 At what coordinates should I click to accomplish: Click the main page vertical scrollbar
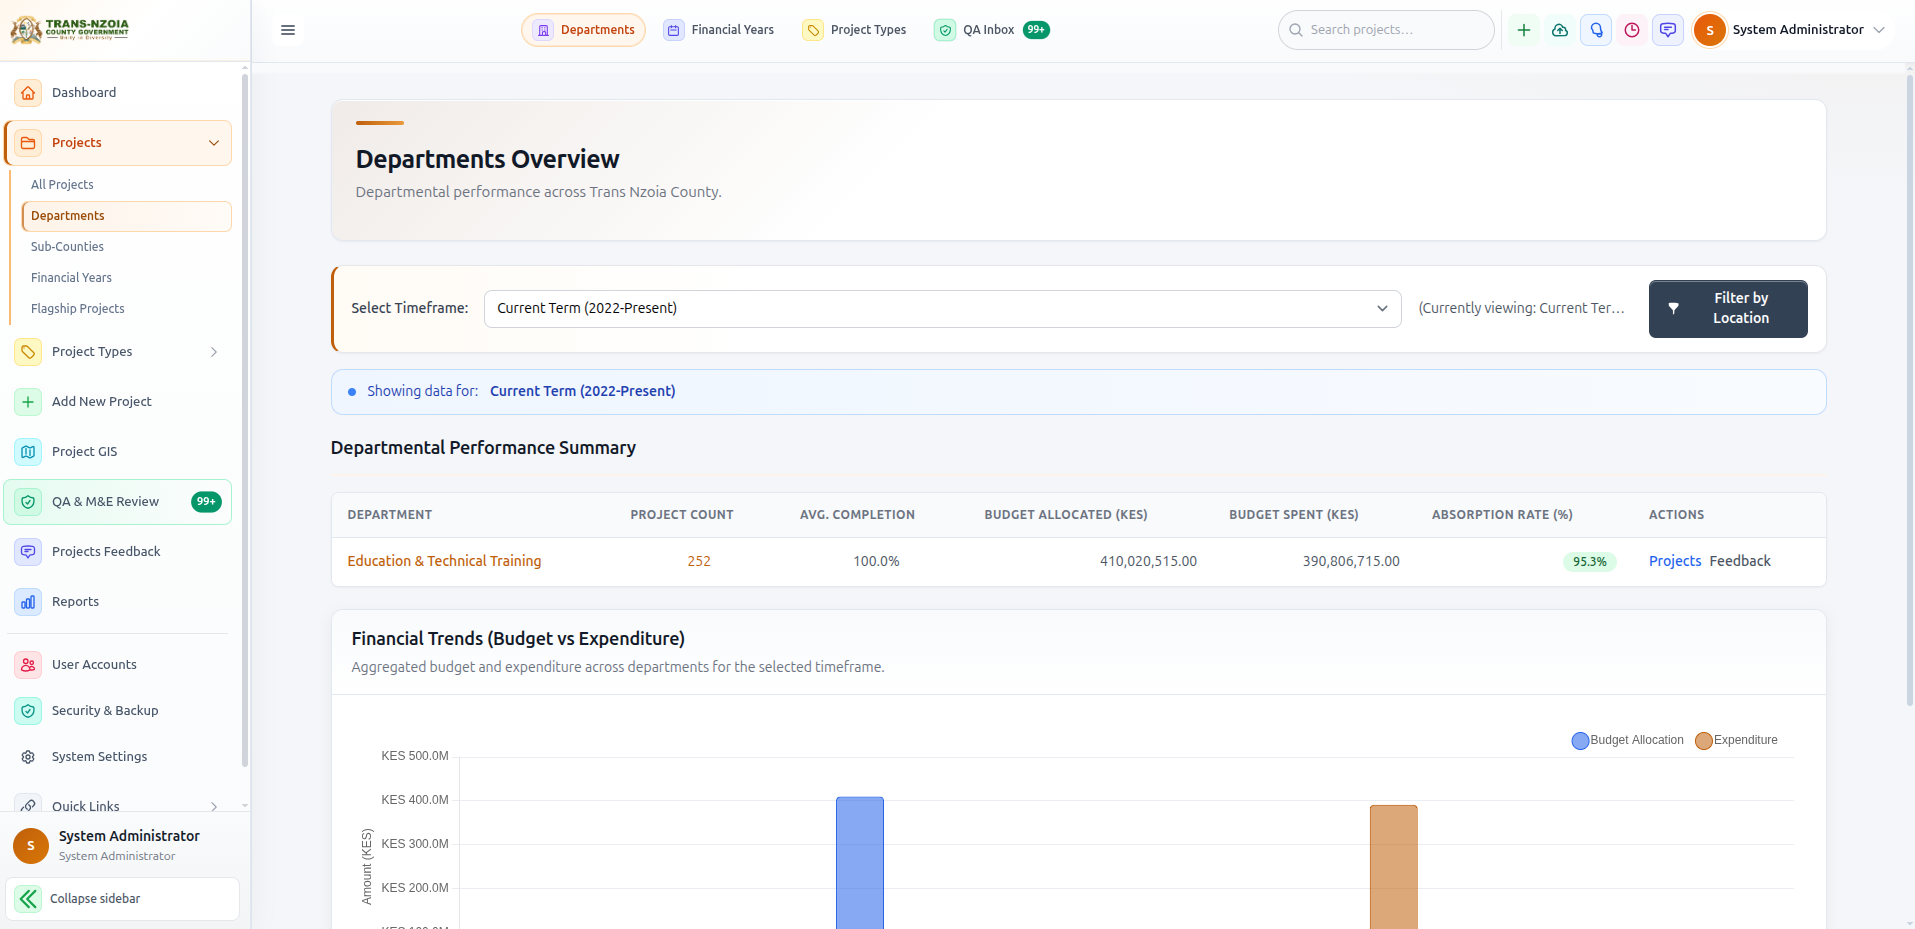click(1910, 390)
